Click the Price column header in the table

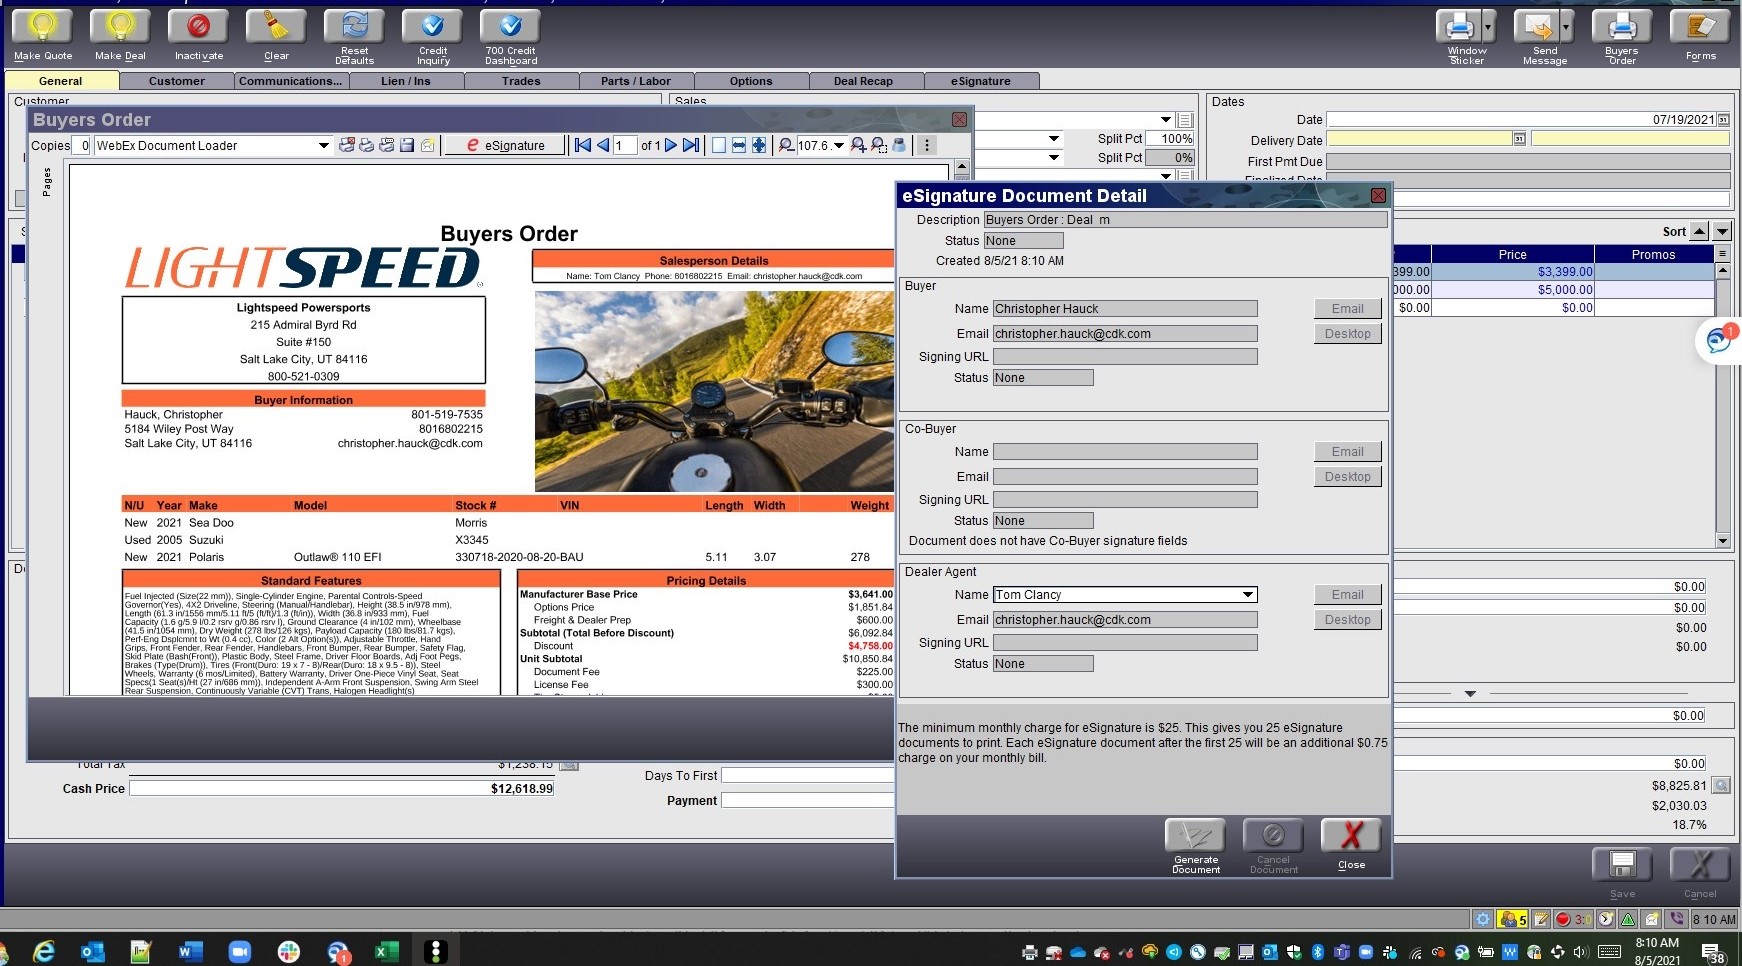click(1512, 255)
